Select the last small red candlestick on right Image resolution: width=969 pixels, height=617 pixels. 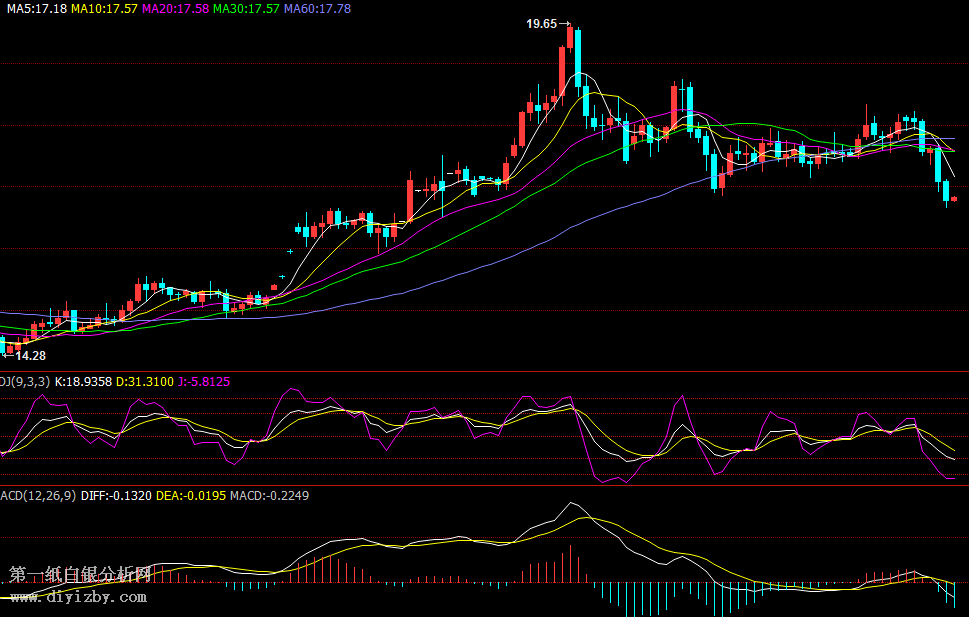click(954, 199)
